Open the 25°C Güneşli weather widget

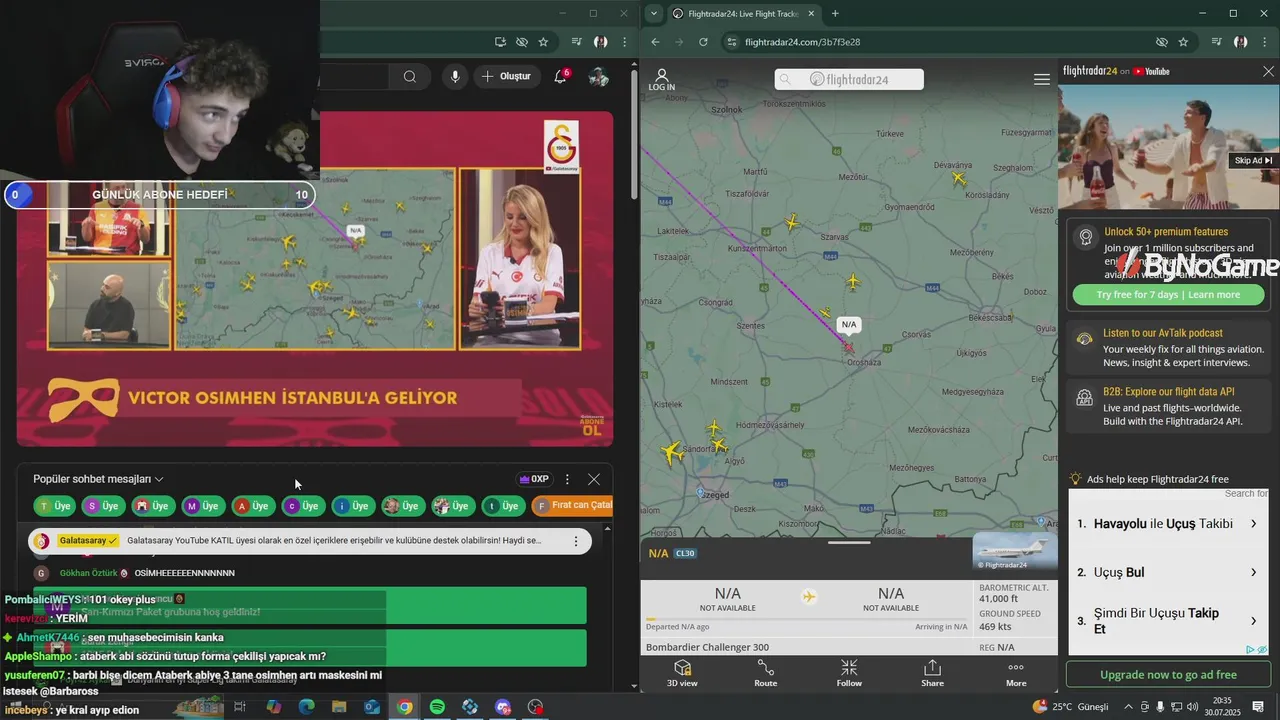1070,707
